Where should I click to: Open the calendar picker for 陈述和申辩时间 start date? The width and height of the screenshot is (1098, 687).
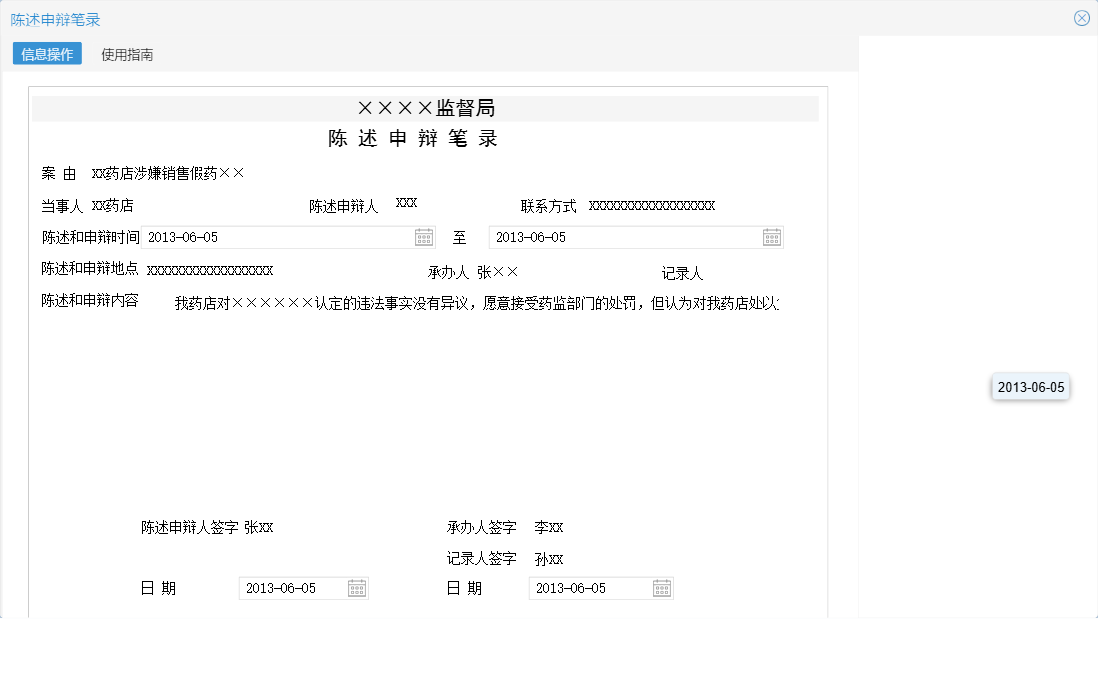tap(423, 236)
